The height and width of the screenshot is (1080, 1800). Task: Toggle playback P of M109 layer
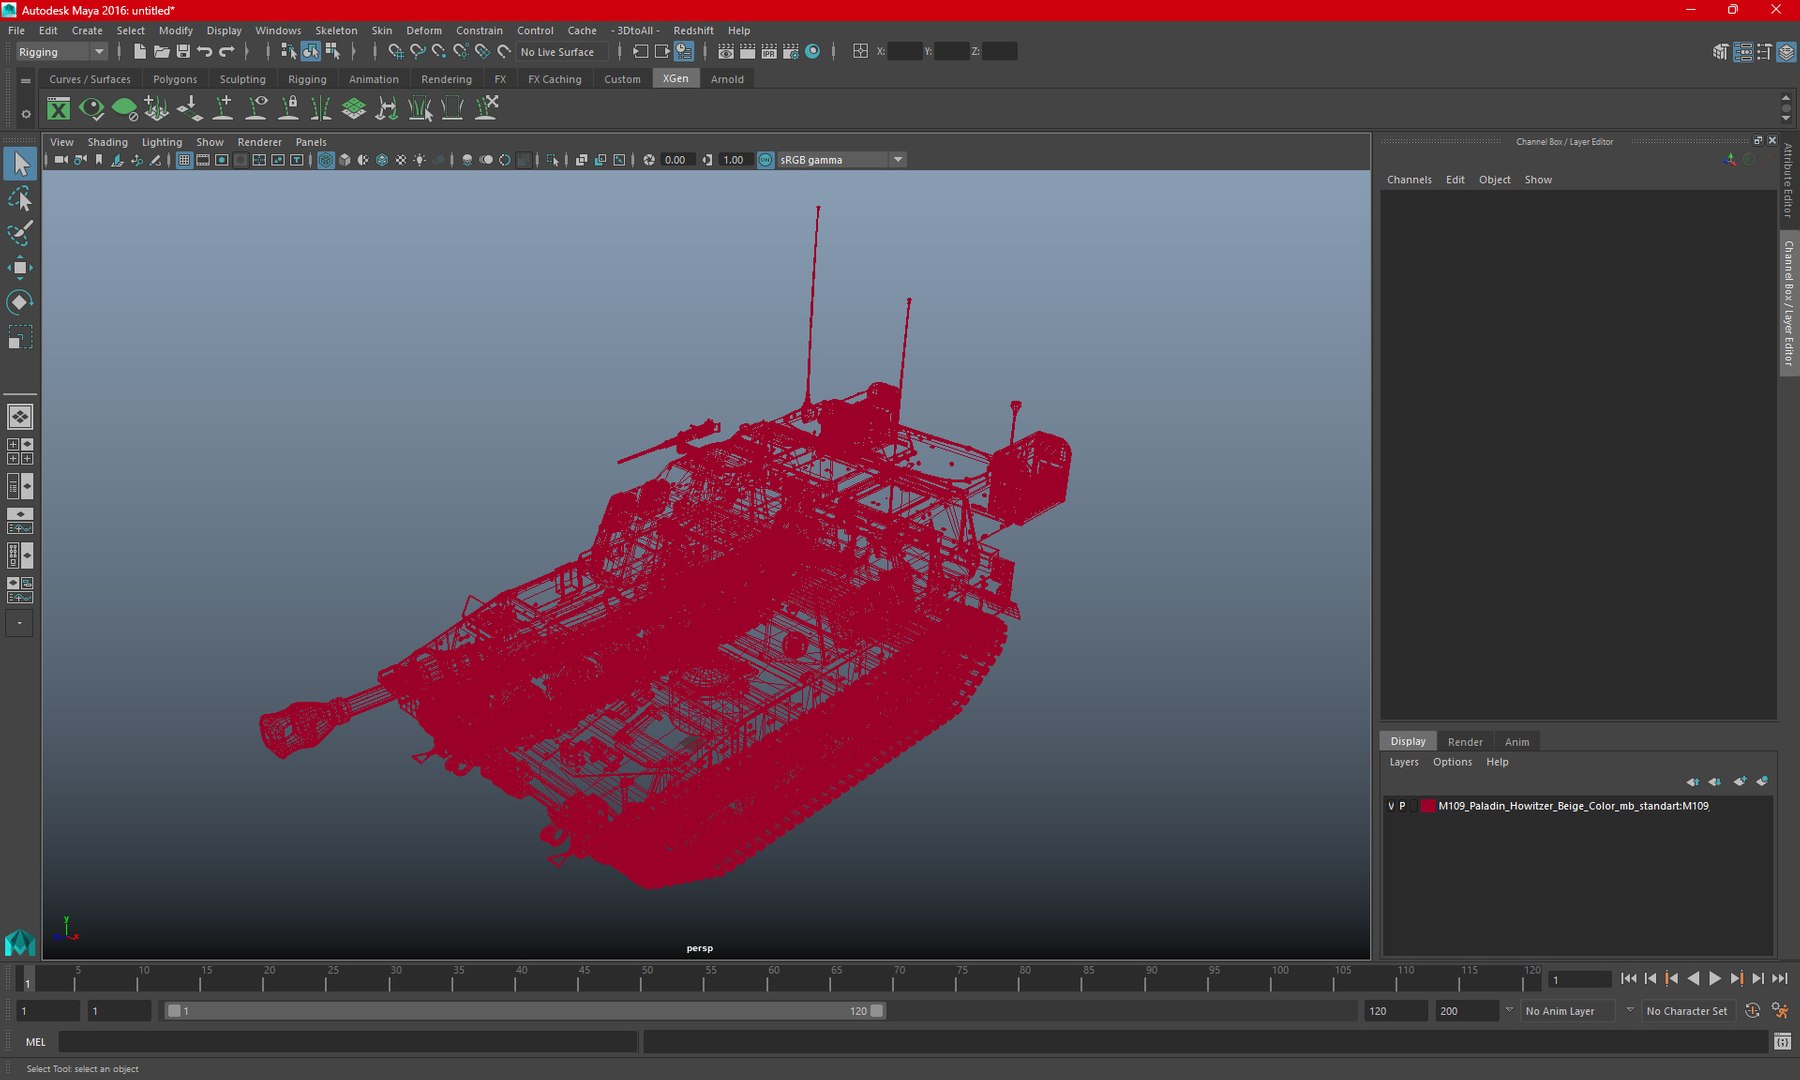click(1402, 806)
